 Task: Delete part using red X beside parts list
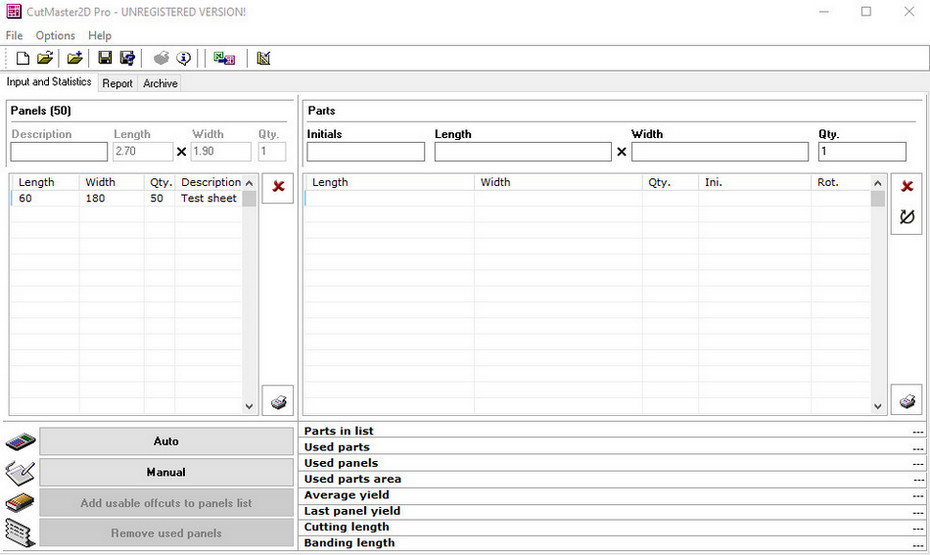tap(906, 187)
